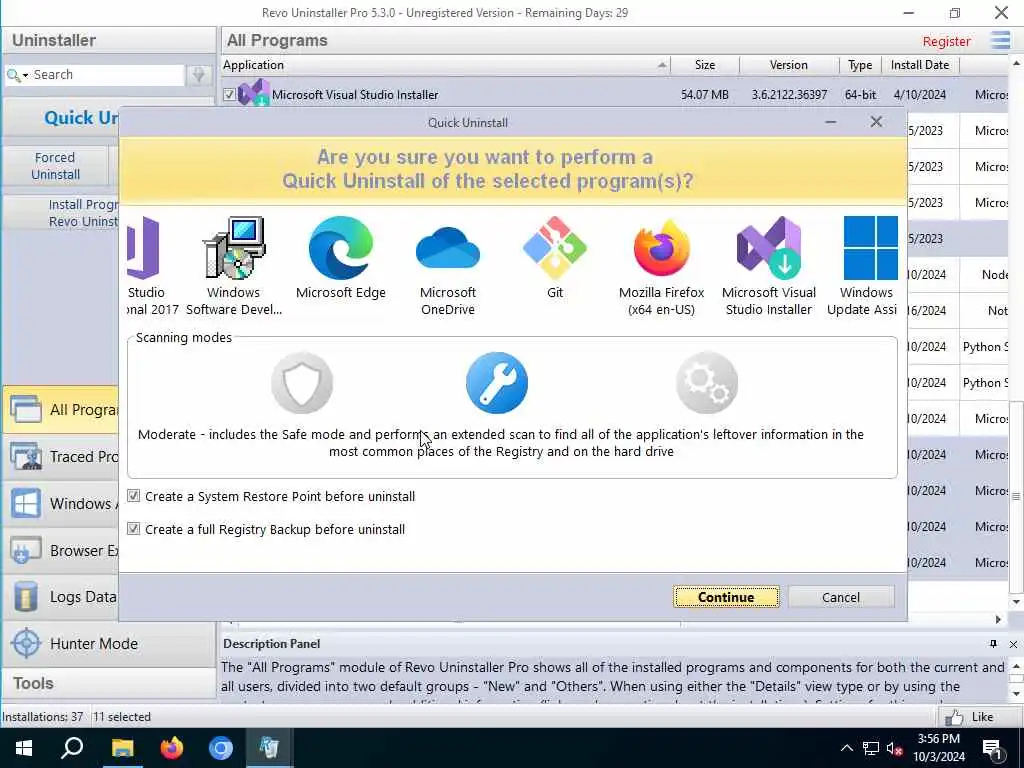Image resolution: width=1024 pixels, height=768 pixels.
Task: Click the 54.07 MB size cell
Action: click(705, 95)
